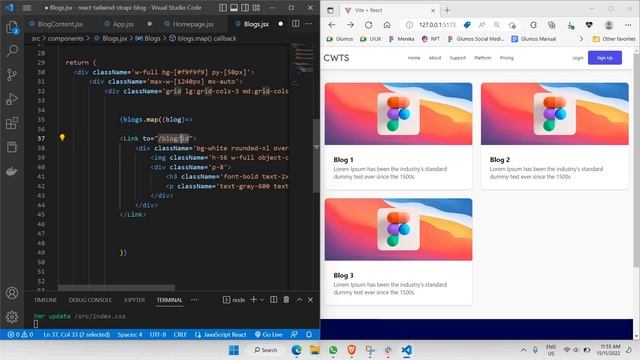Click the browser page vertical scrollbar
Viewport: 640px width, 360px height.
(x=636, y=160)
